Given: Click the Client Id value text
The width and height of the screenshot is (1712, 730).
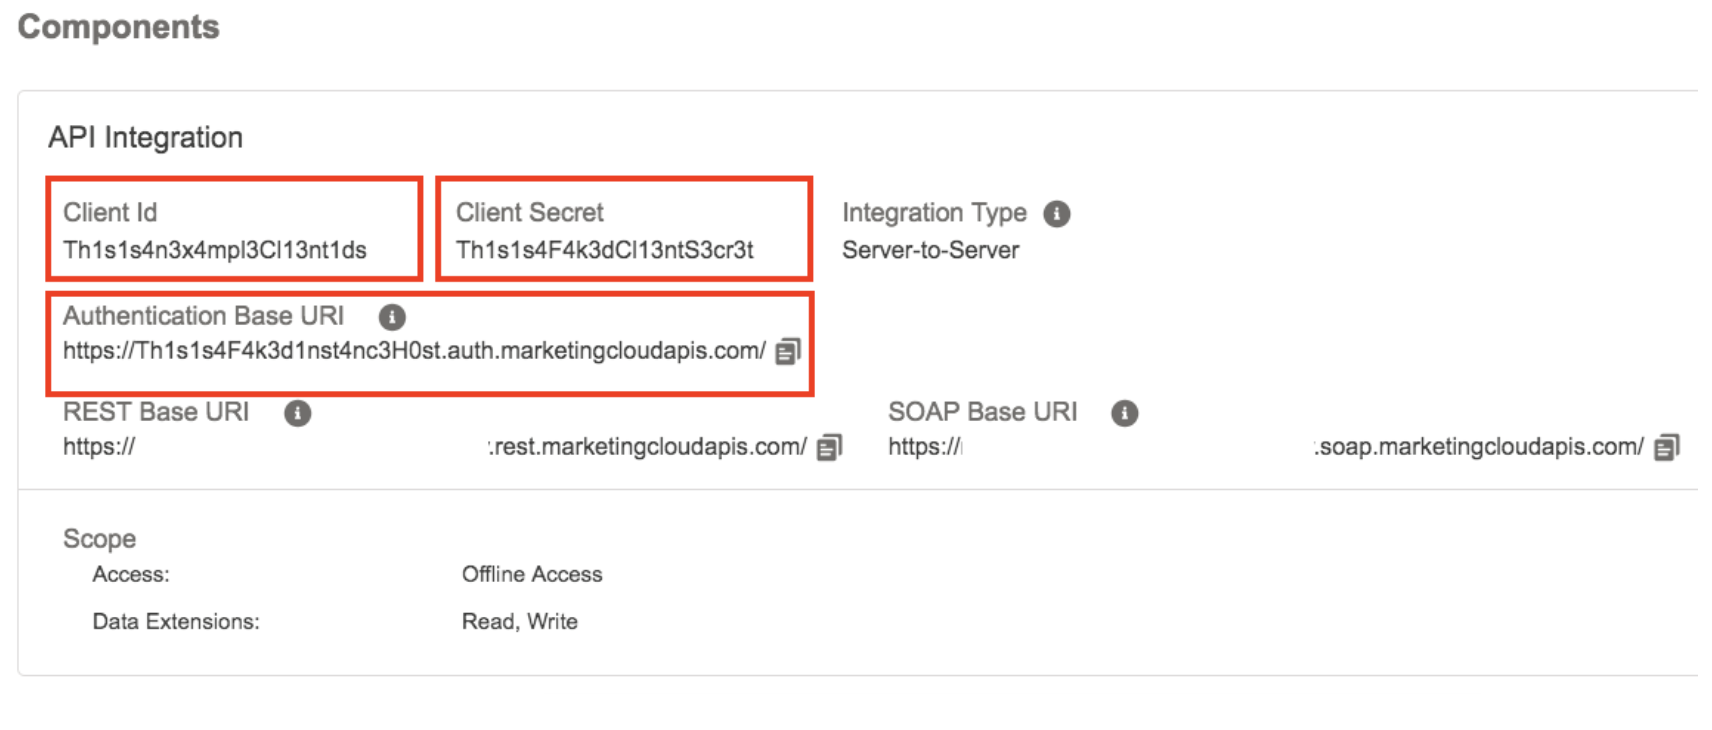Looking at the screenshot, I should (214, 250).
